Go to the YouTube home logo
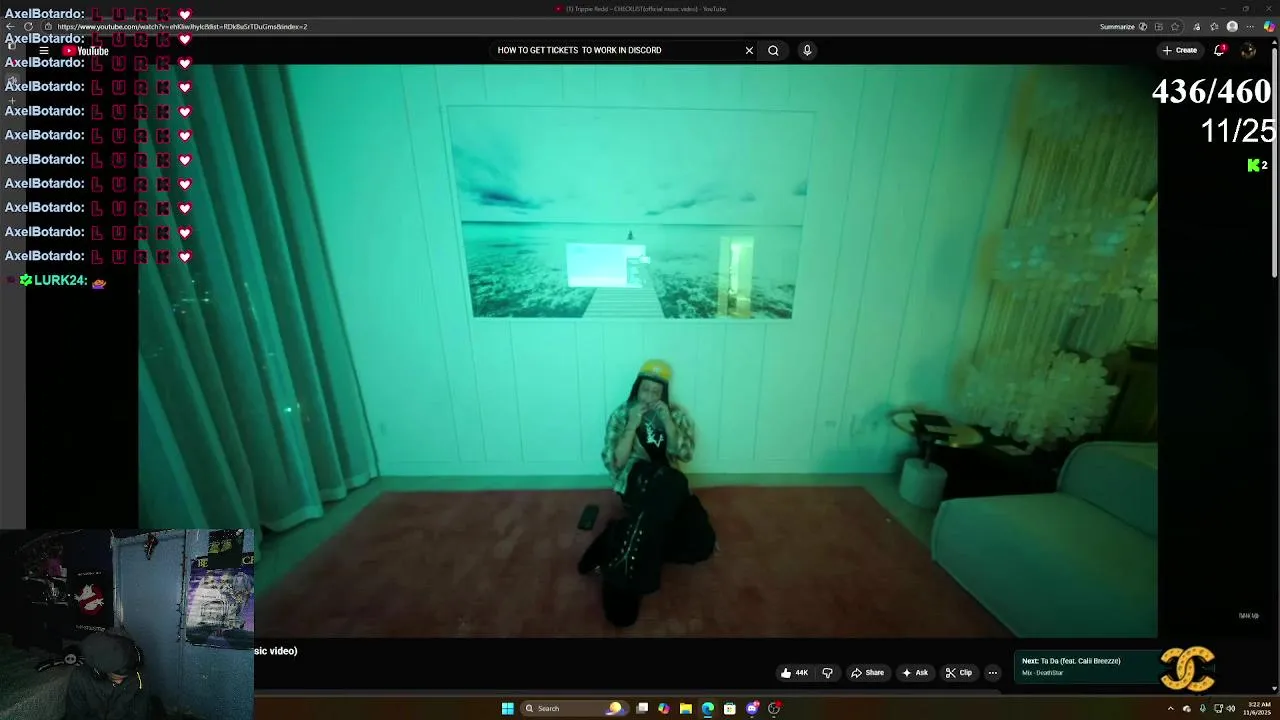The image size is (1280, 720). 86,51
